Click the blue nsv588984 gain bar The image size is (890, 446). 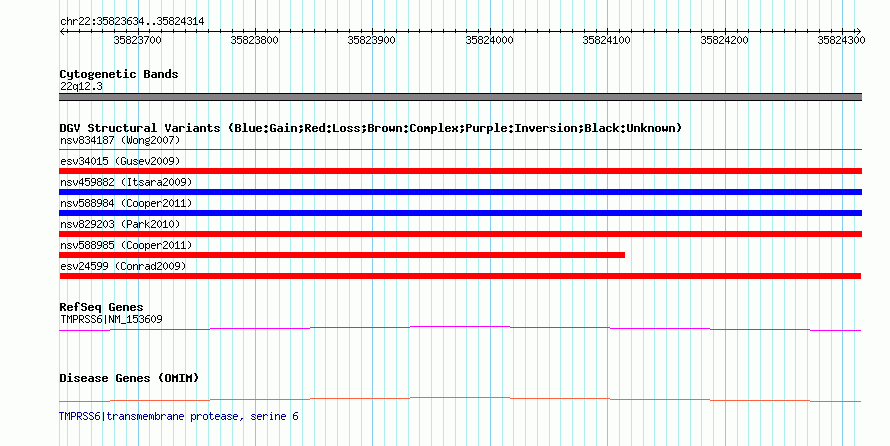pyautogui.click(x=460, y=213)
